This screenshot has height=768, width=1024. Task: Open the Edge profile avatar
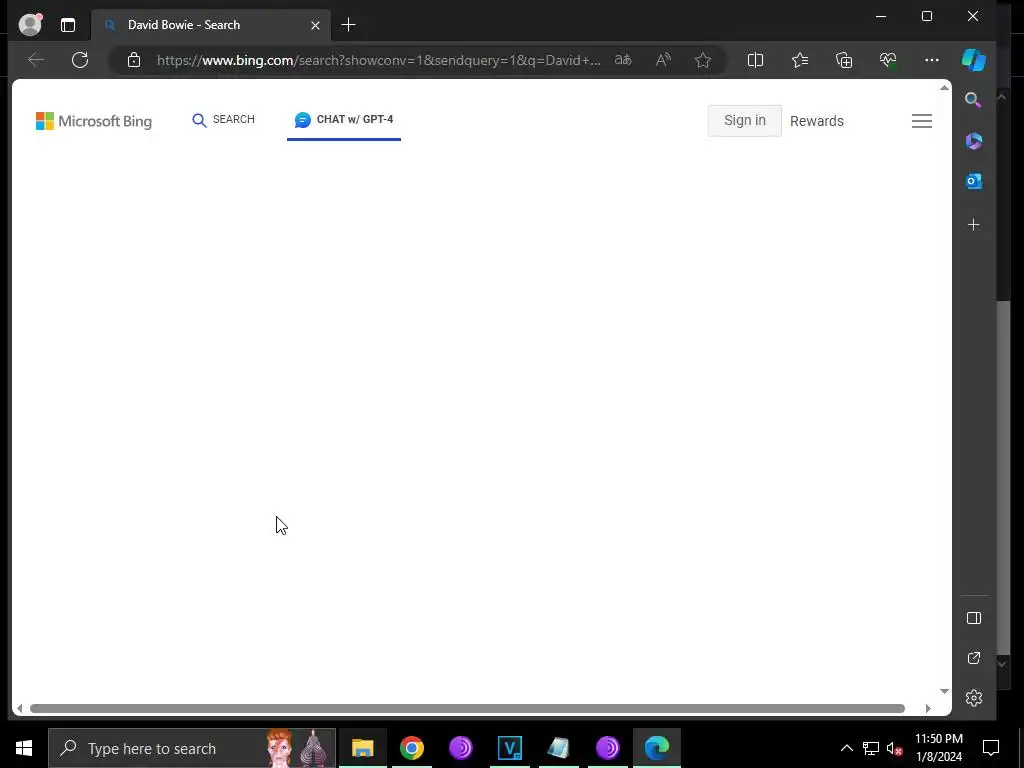point(30,24)
